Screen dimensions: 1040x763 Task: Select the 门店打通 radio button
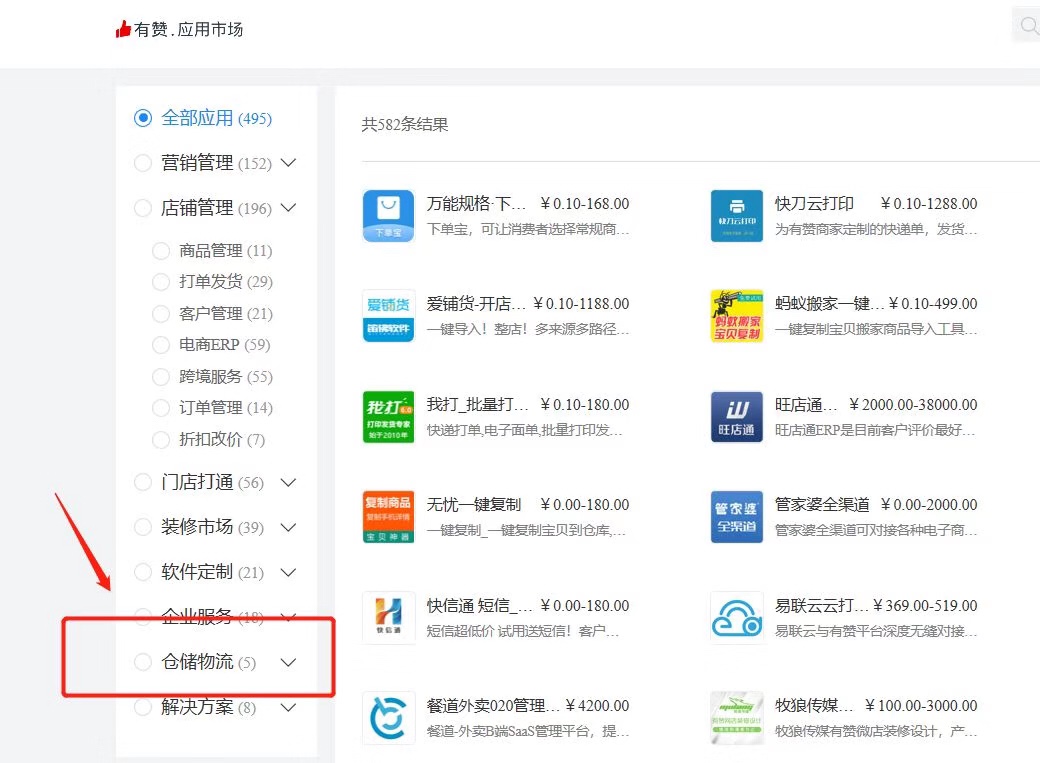pos(143,482)
